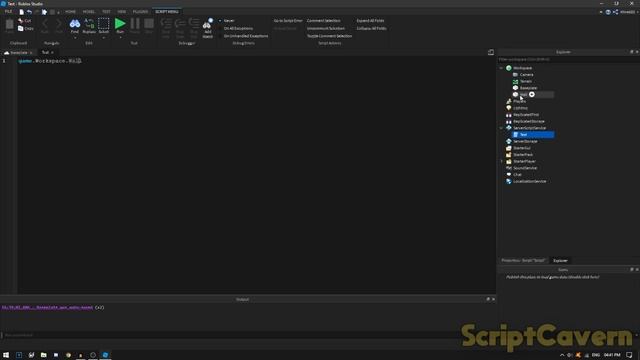Select the Never debug errors option
The image size is (640, 360).
(x=226, y=20)
